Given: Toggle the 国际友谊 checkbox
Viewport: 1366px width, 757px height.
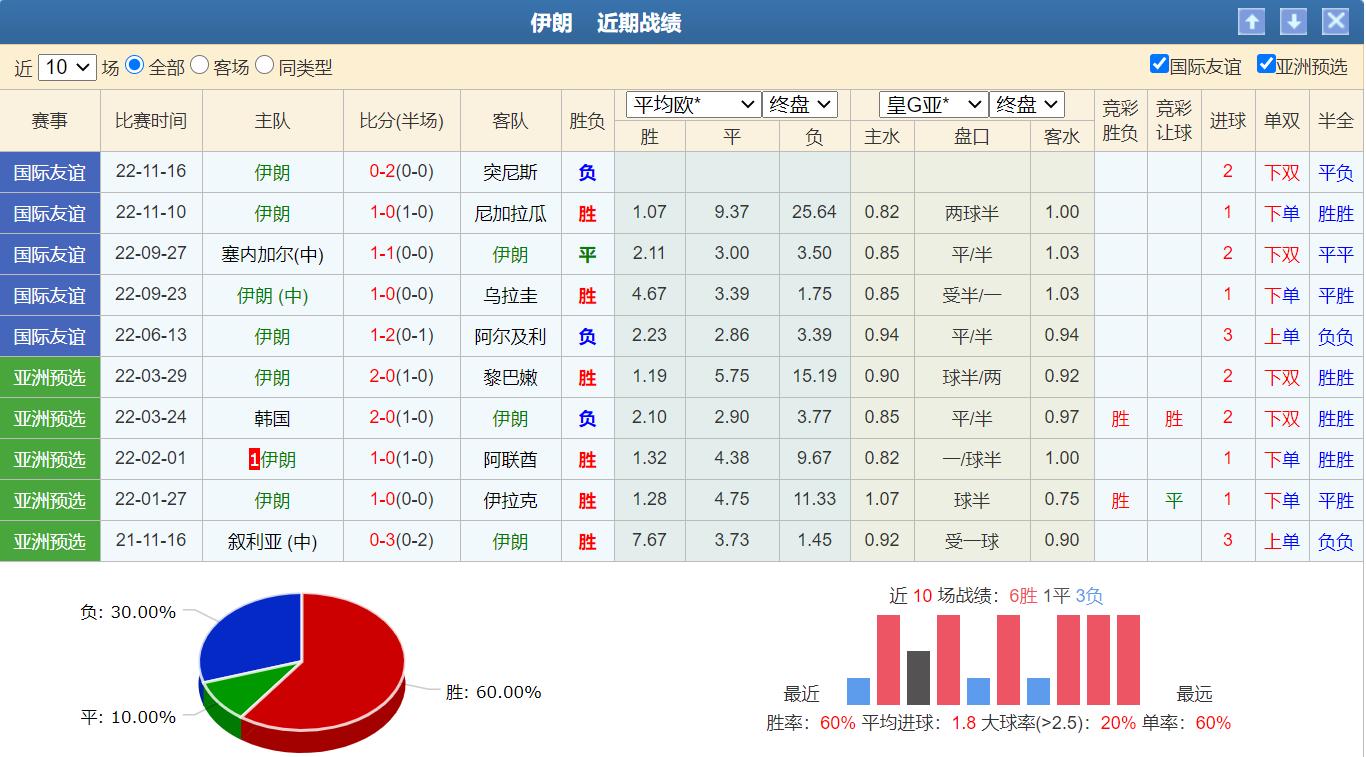Looking at the screenshot, I should click(x=1160, y=64).
